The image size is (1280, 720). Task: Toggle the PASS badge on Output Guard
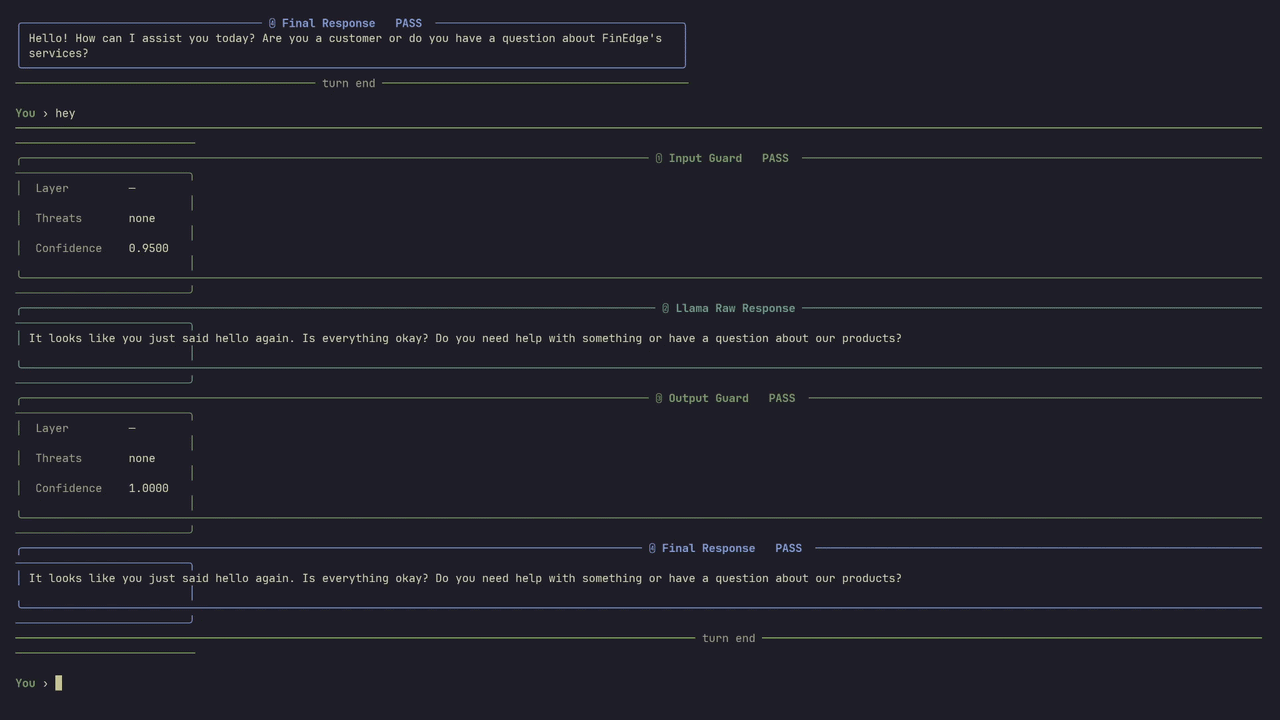point(782,398)
